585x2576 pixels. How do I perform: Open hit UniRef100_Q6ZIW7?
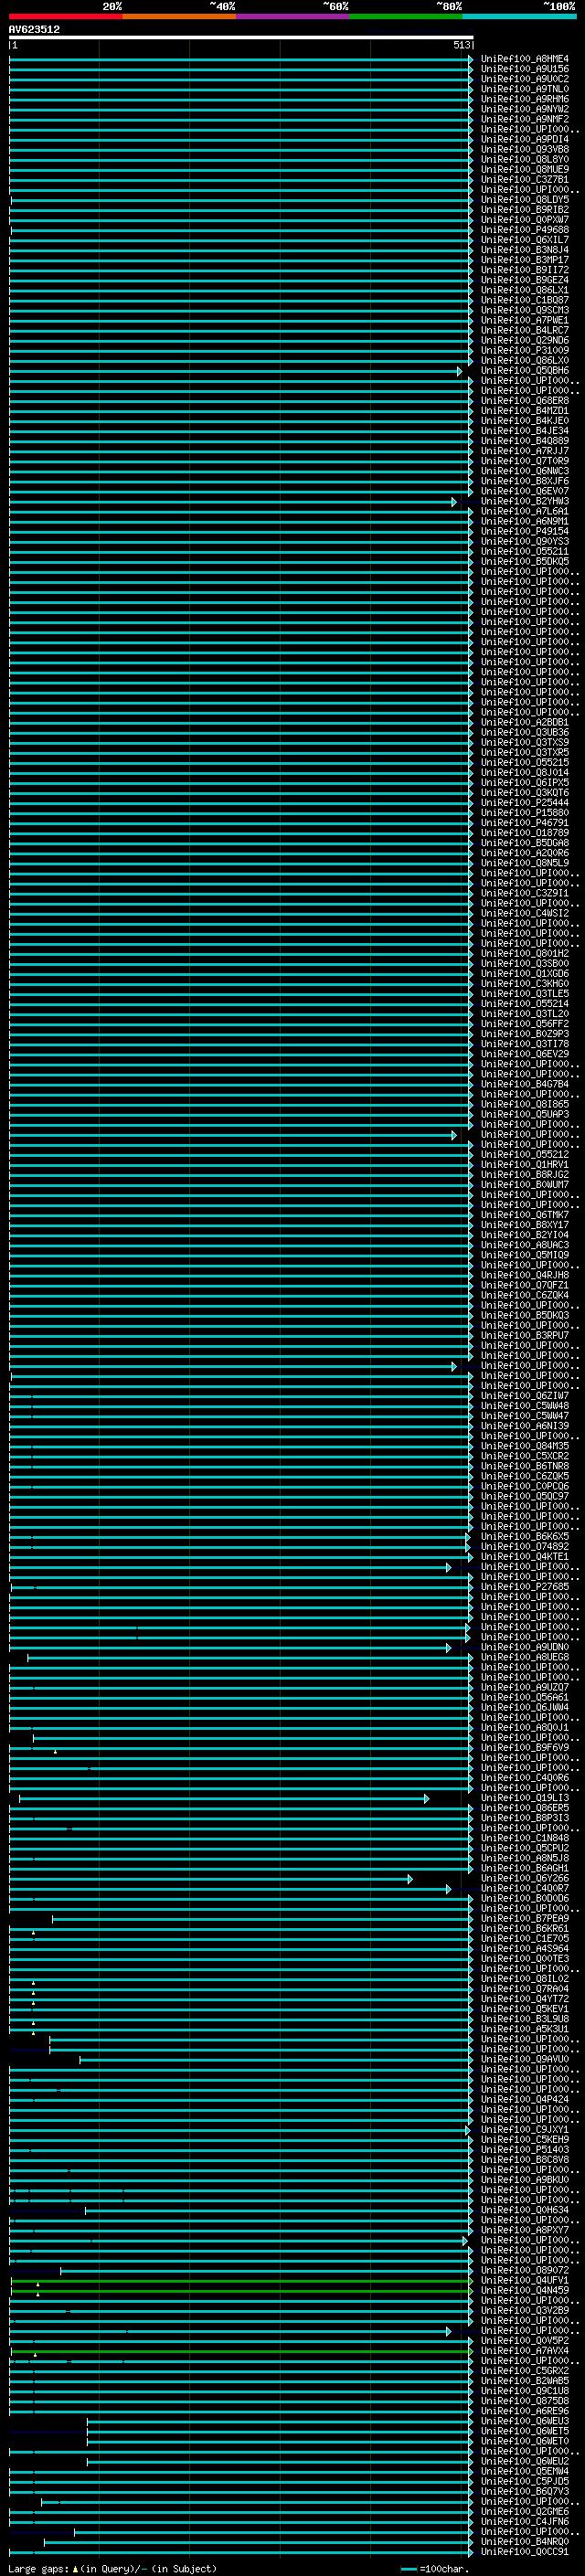[x=524, y=1396]
